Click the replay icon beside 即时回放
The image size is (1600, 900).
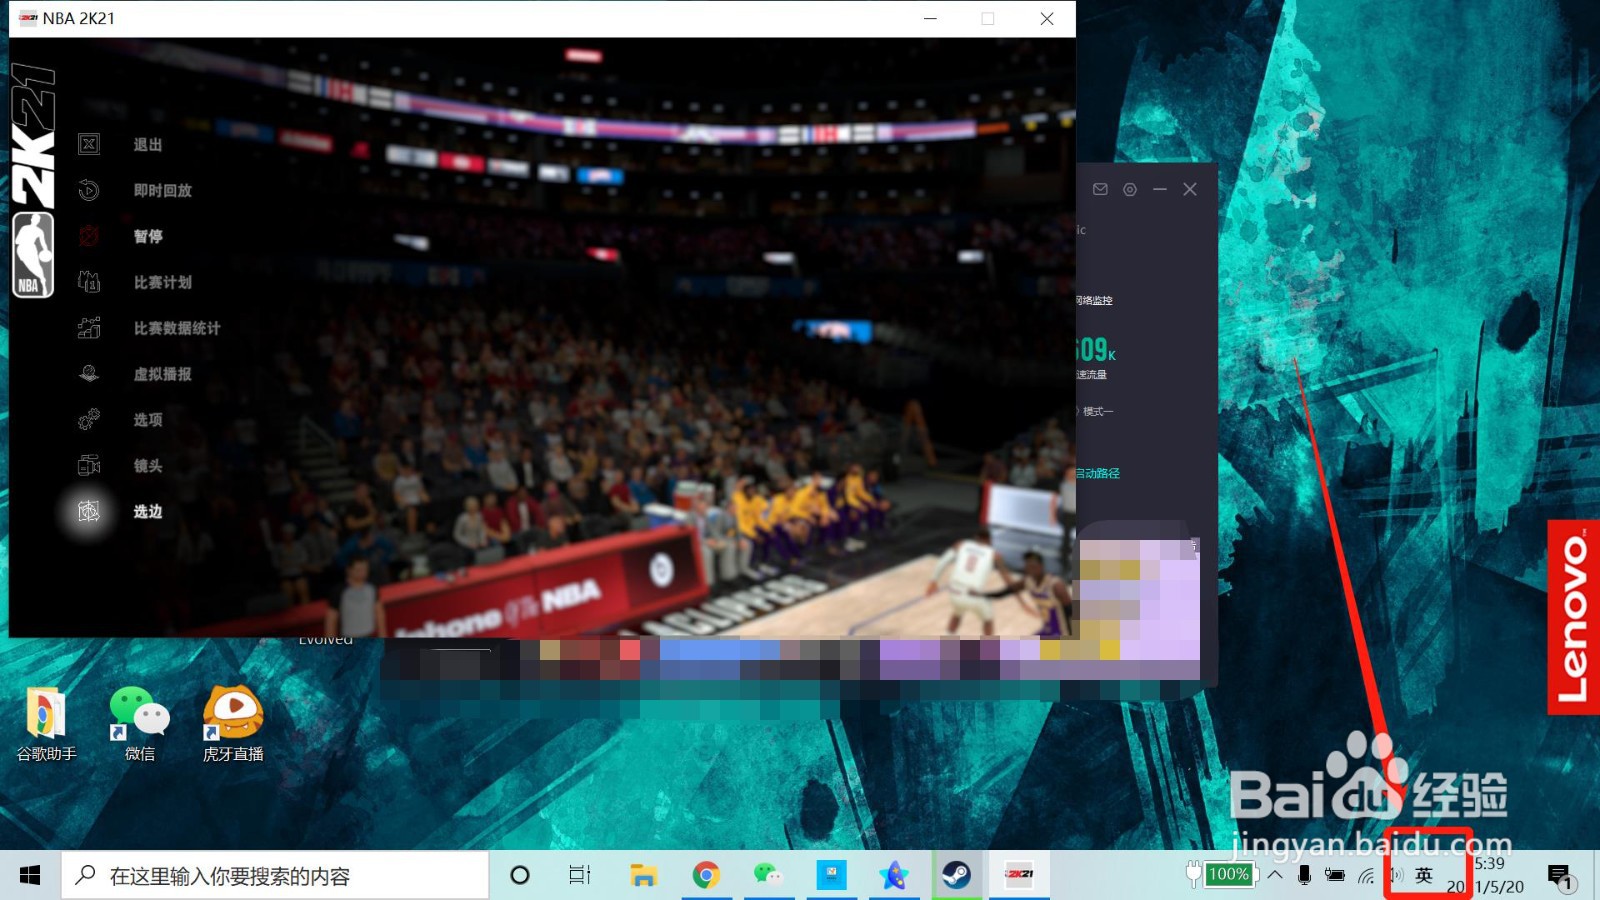(89, 190)
